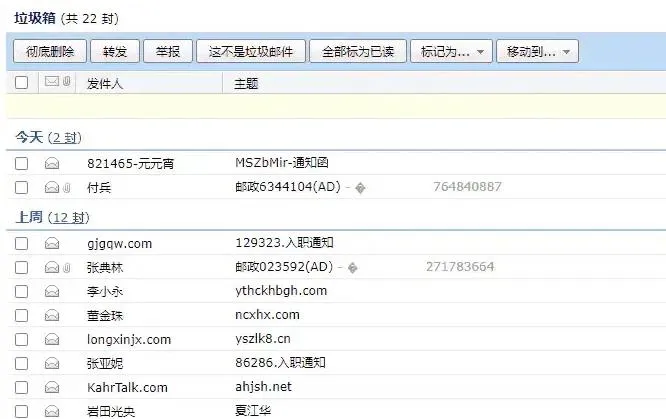Viewport: 666px width, 419px height.
Task: Open email with subject MSZbMir-通知函
Action: (282, 163)
